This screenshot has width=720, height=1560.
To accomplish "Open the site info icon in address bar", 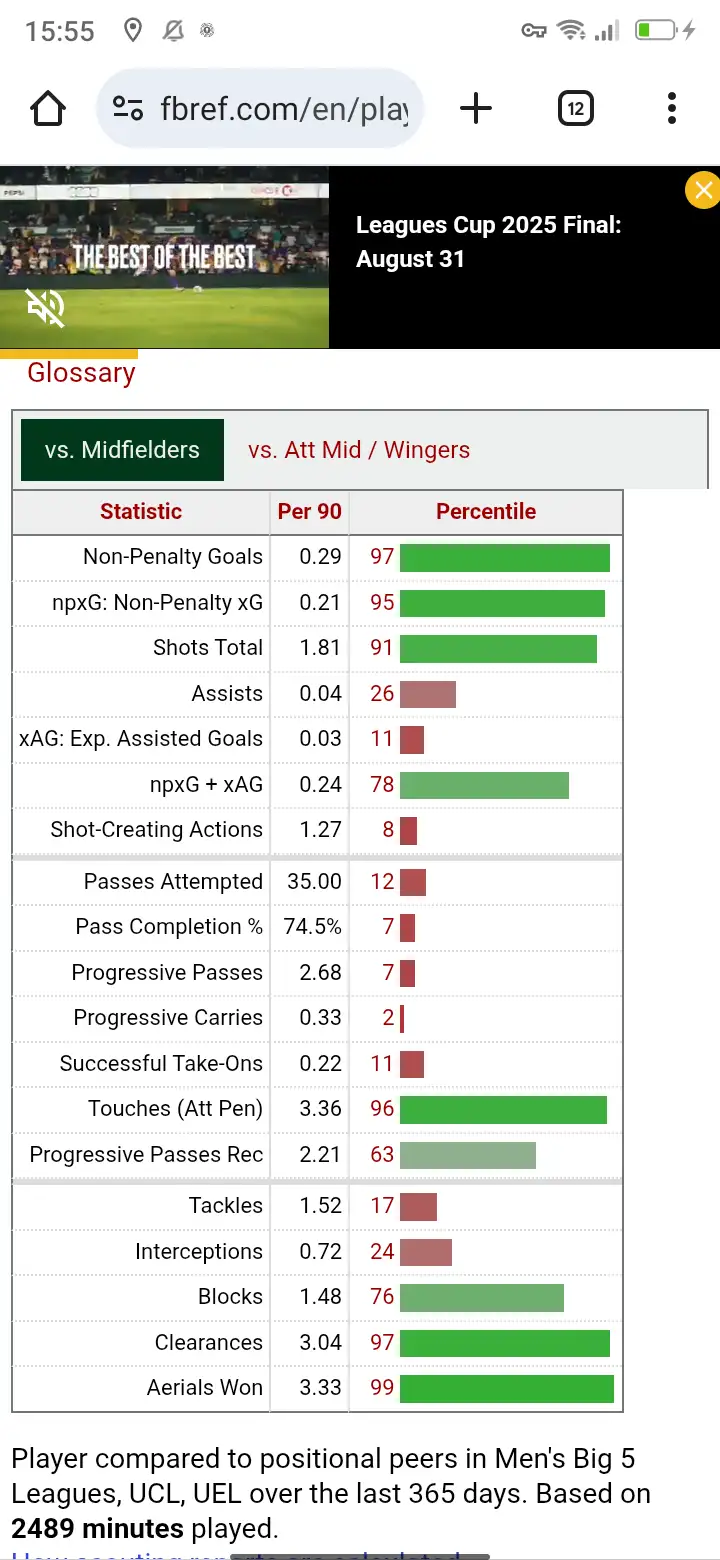I will [x=128, y=108].
